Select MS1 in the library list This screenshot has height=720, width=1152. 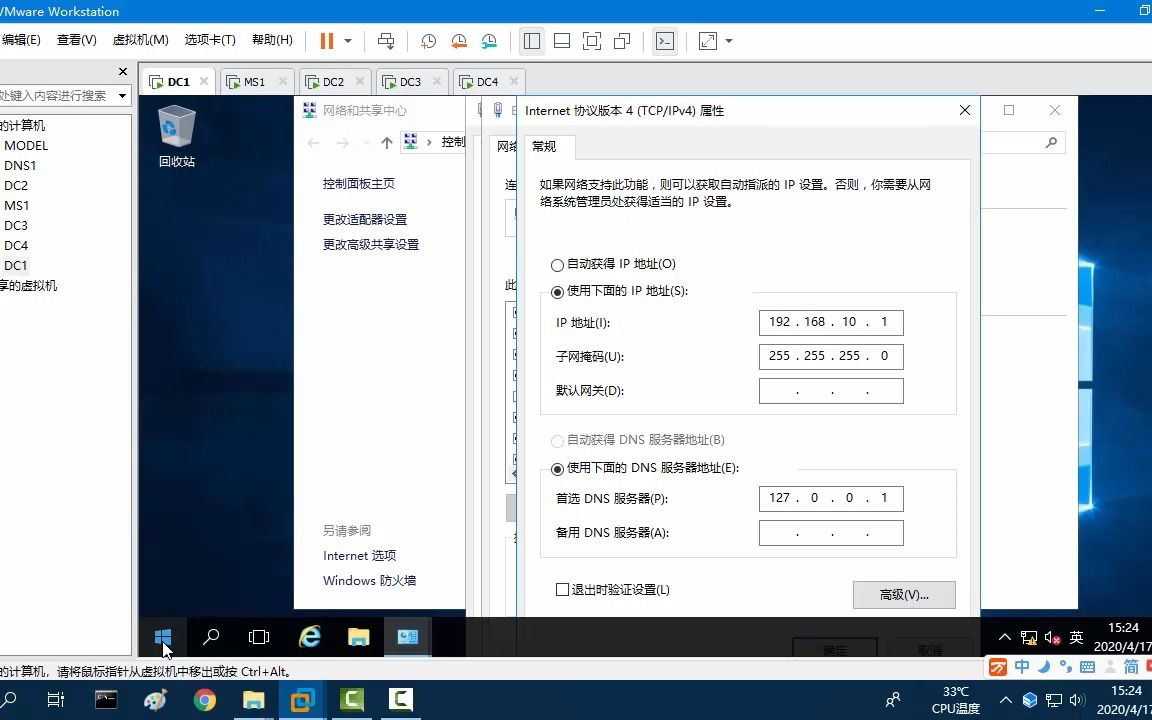click(16, 205)
